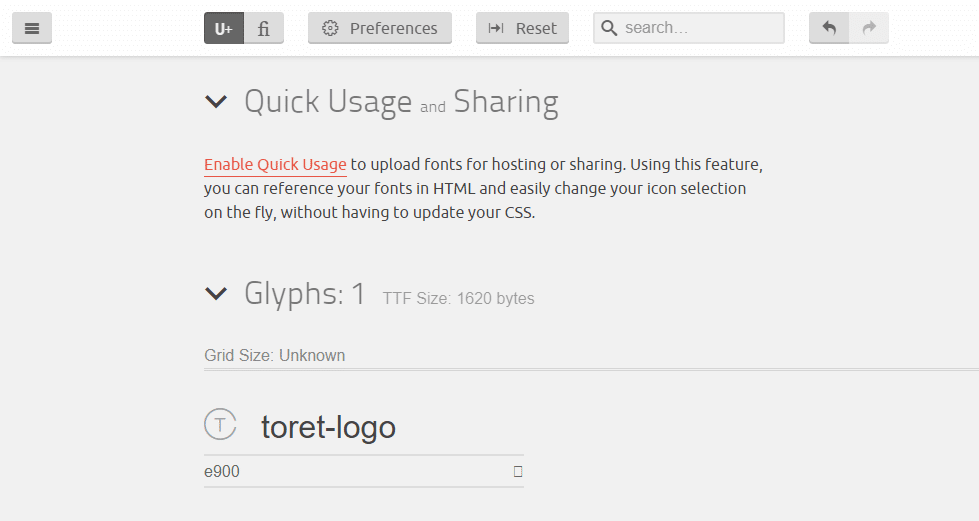Select the toret-logo circled T glyph icon
Screen dimensions: 979x521
[x=220, y=424]
